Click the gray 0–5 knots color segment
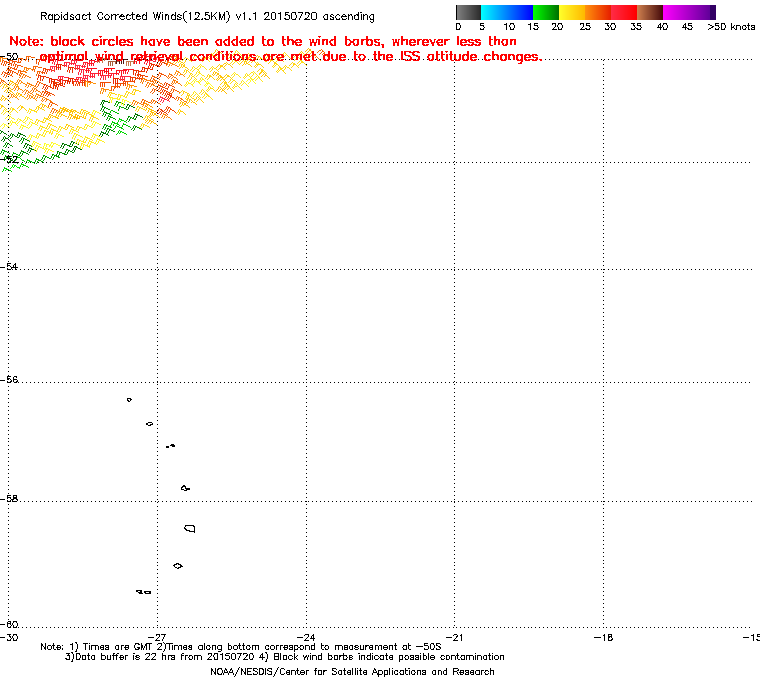Viewport: 760px width, 688px height. (x=468, y=12)
